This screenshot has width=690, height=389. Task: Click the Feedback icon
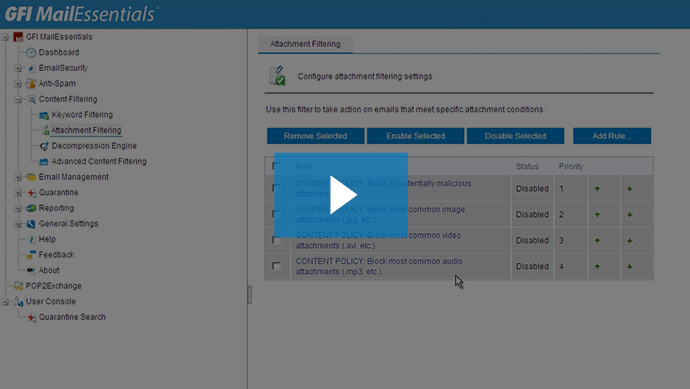[x=31, y=255]
